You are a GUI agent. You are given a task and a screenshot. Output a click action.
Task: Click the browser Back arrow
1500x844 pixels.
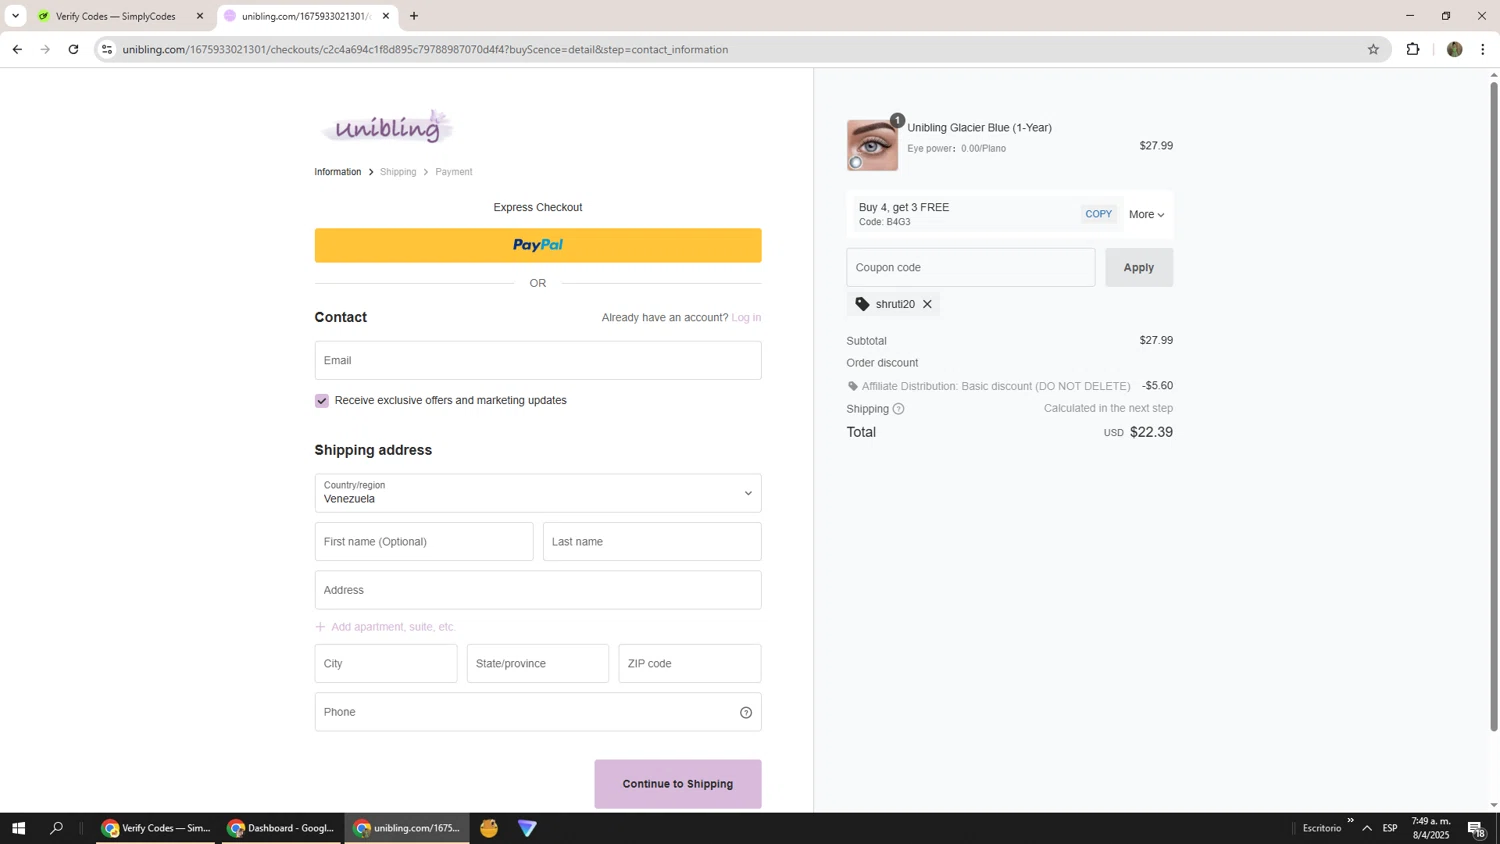point(17,49)
